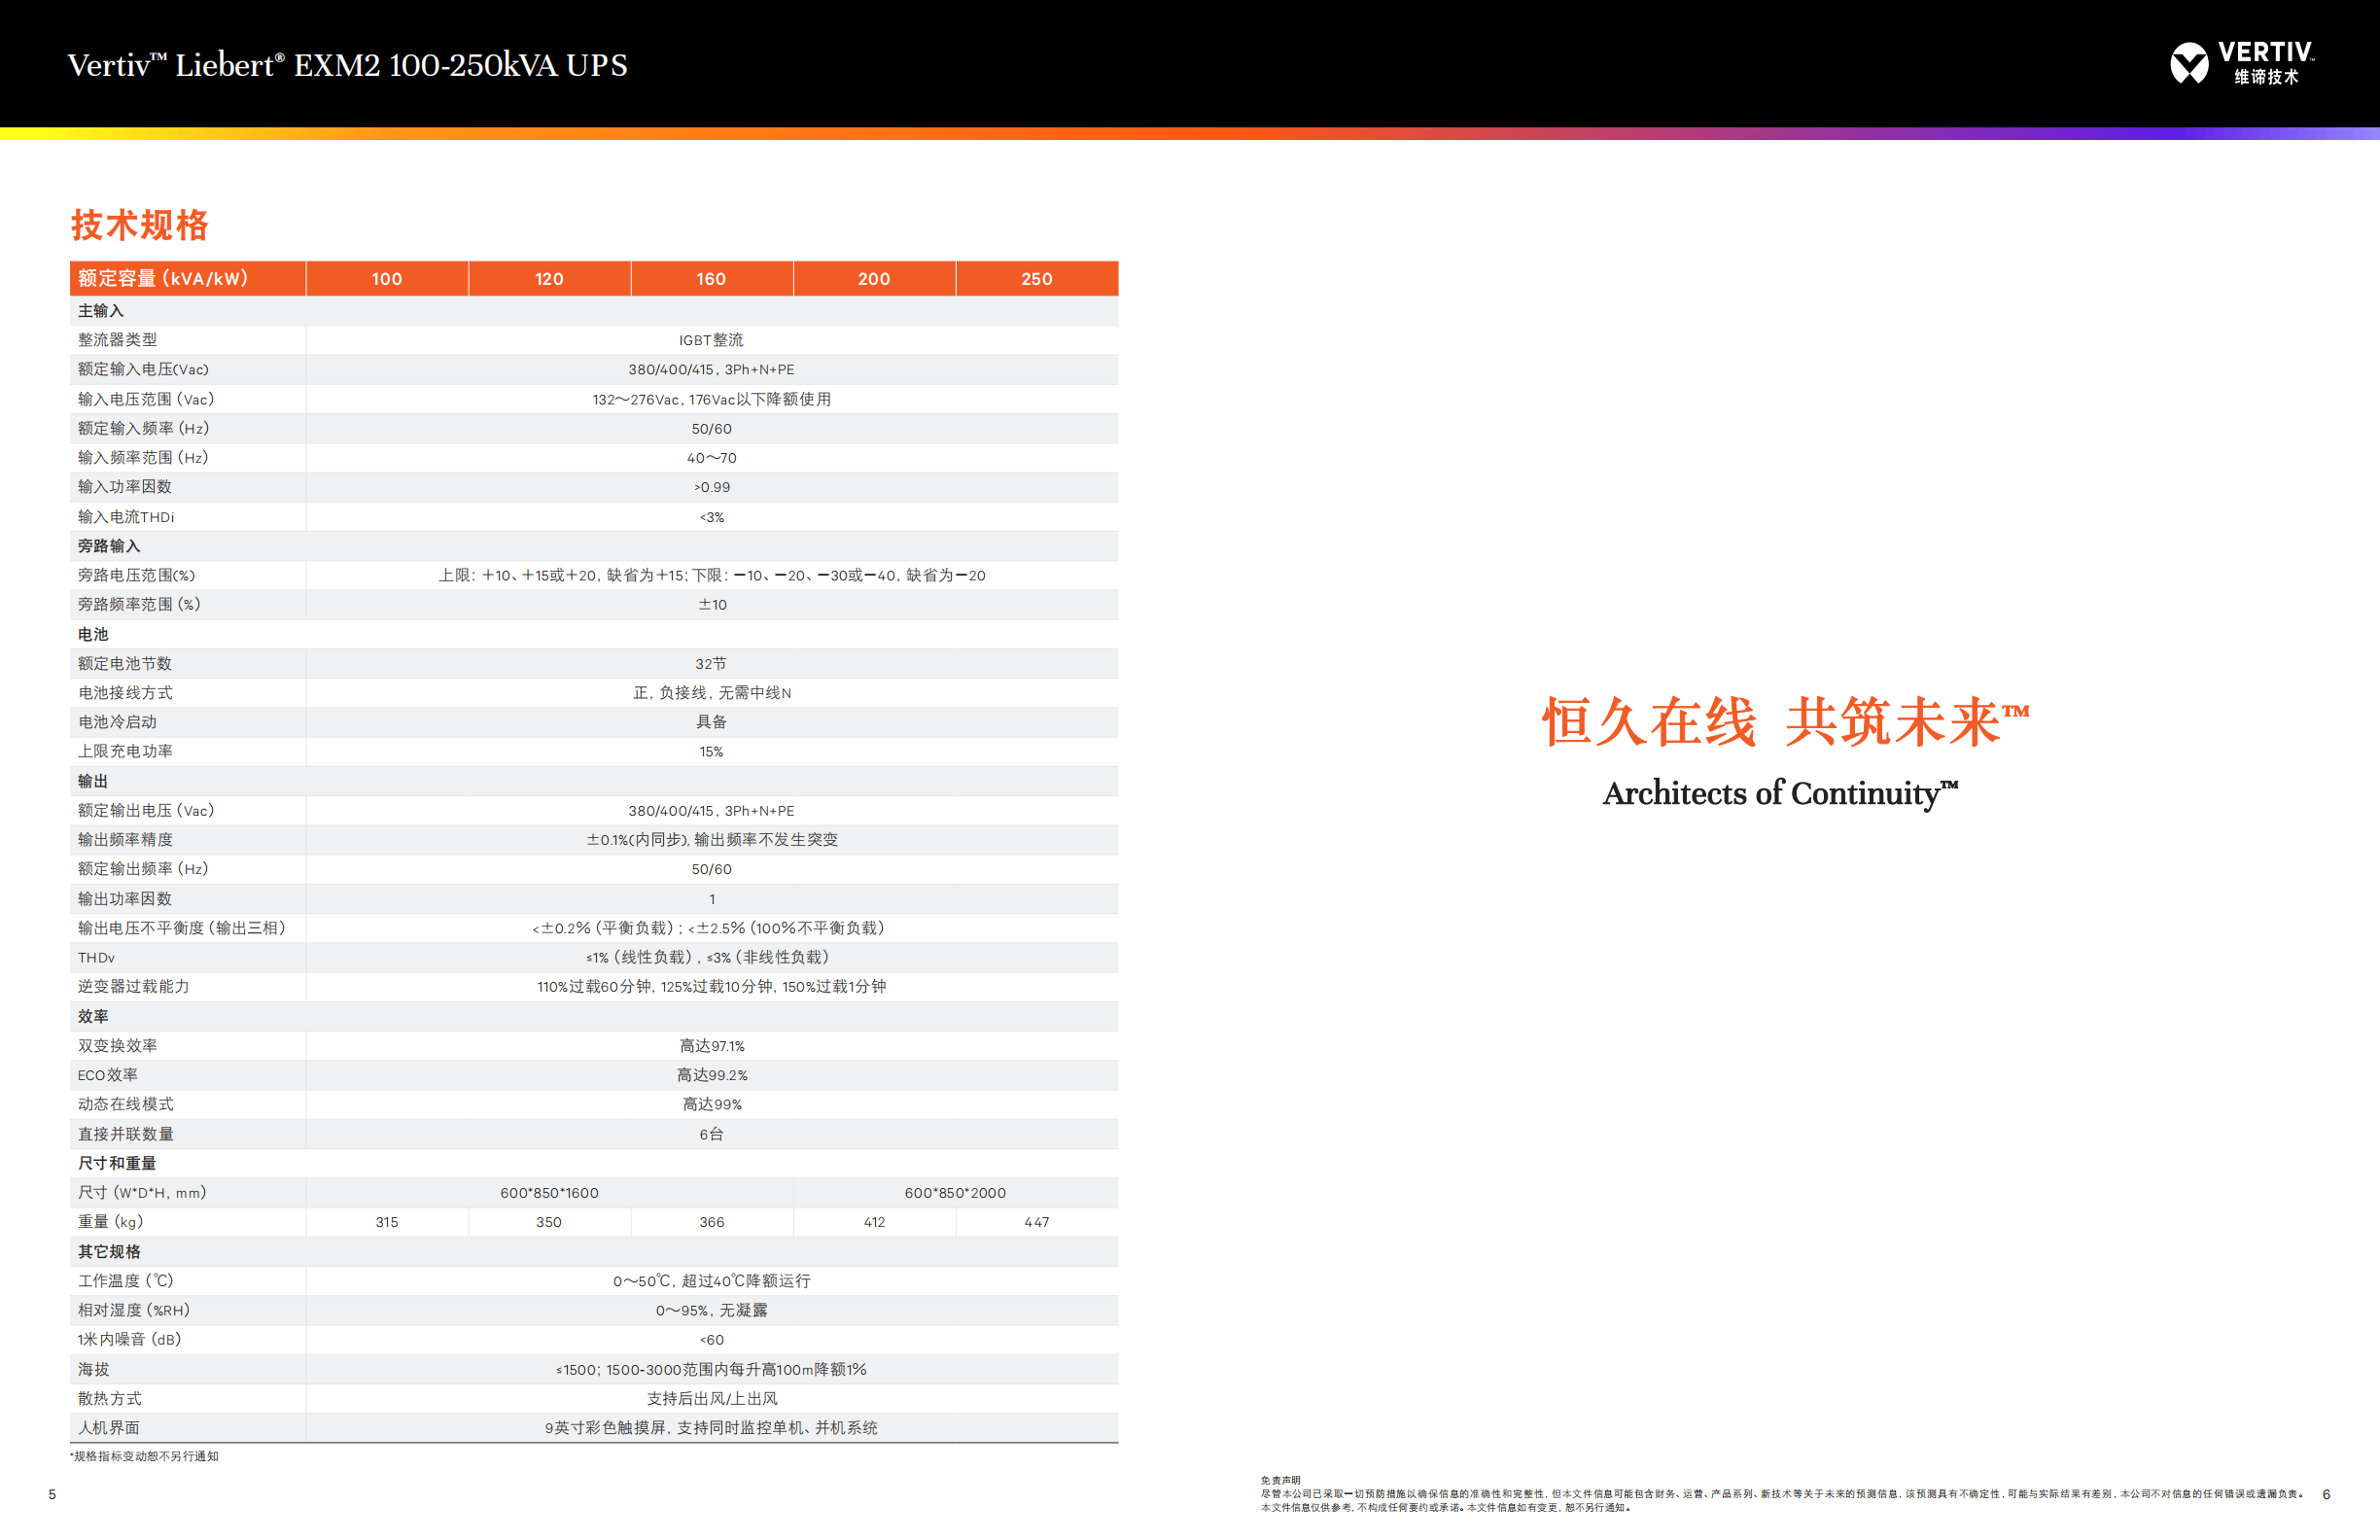The image size is (2380, 1540).
Task: Click the '120' capacity column header
Action: click(549, 279)
